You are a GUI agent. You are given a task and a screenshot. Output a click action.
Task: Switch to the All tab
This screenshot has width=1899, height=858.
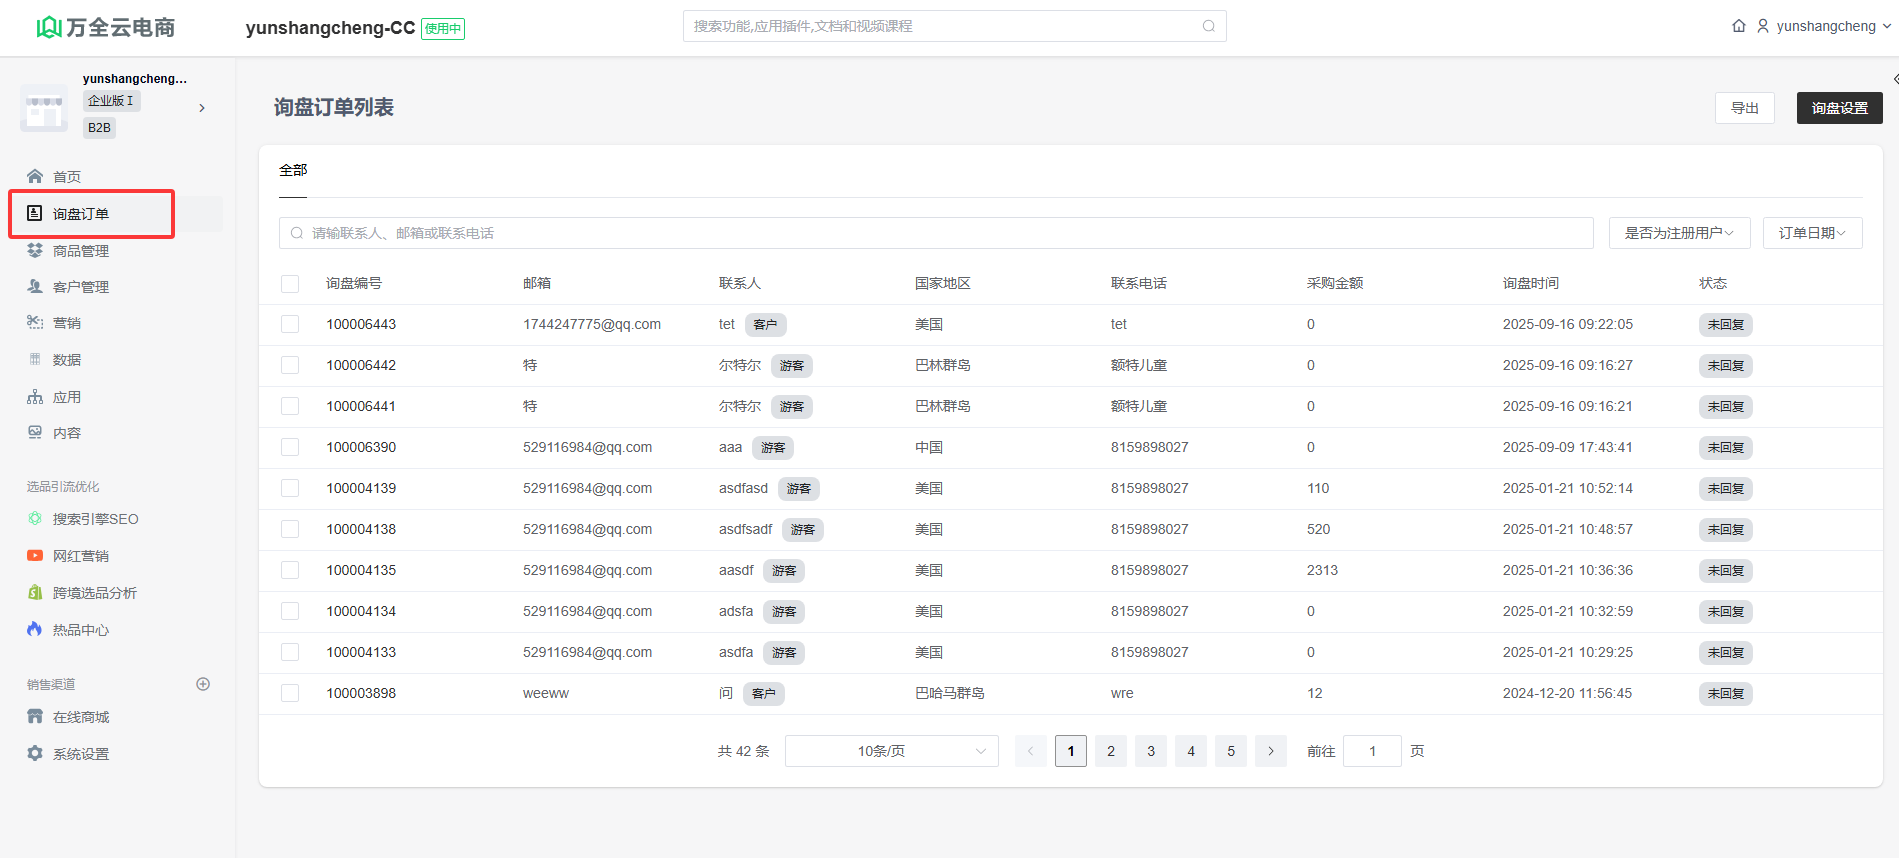[293, 171]
